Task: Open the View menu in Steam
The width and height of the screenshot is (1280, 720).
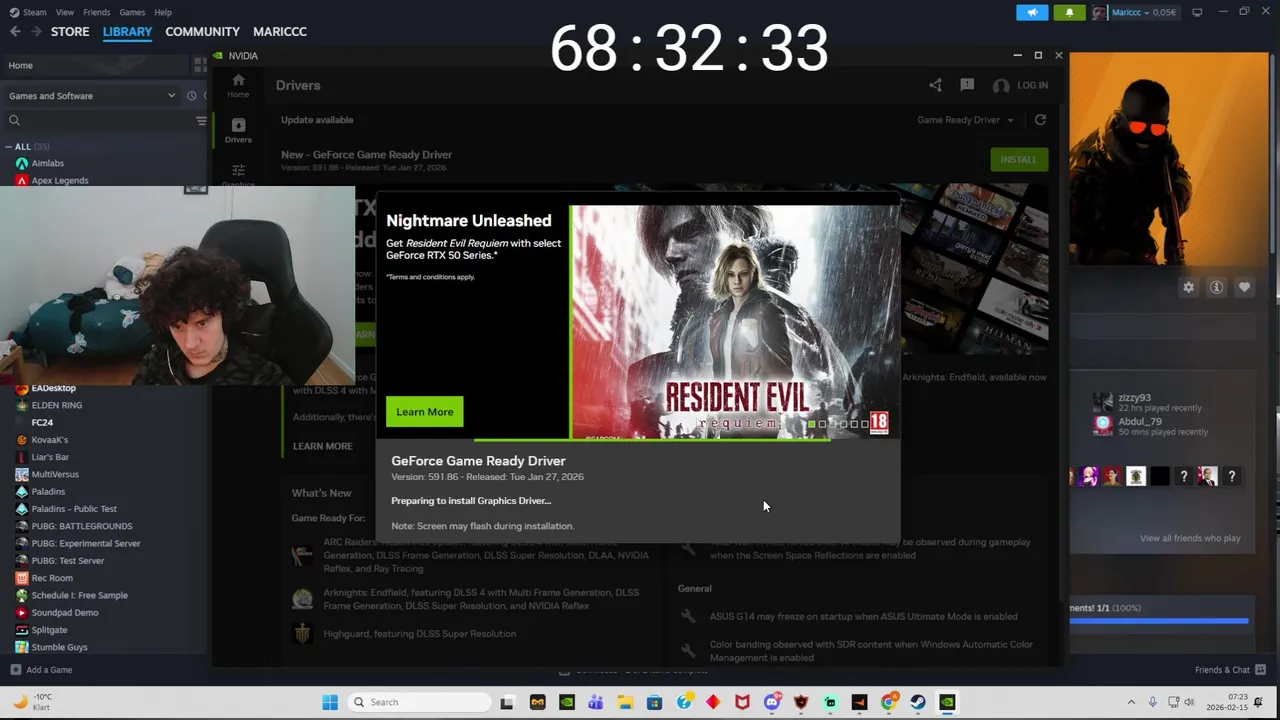Action: pos(65,12)
